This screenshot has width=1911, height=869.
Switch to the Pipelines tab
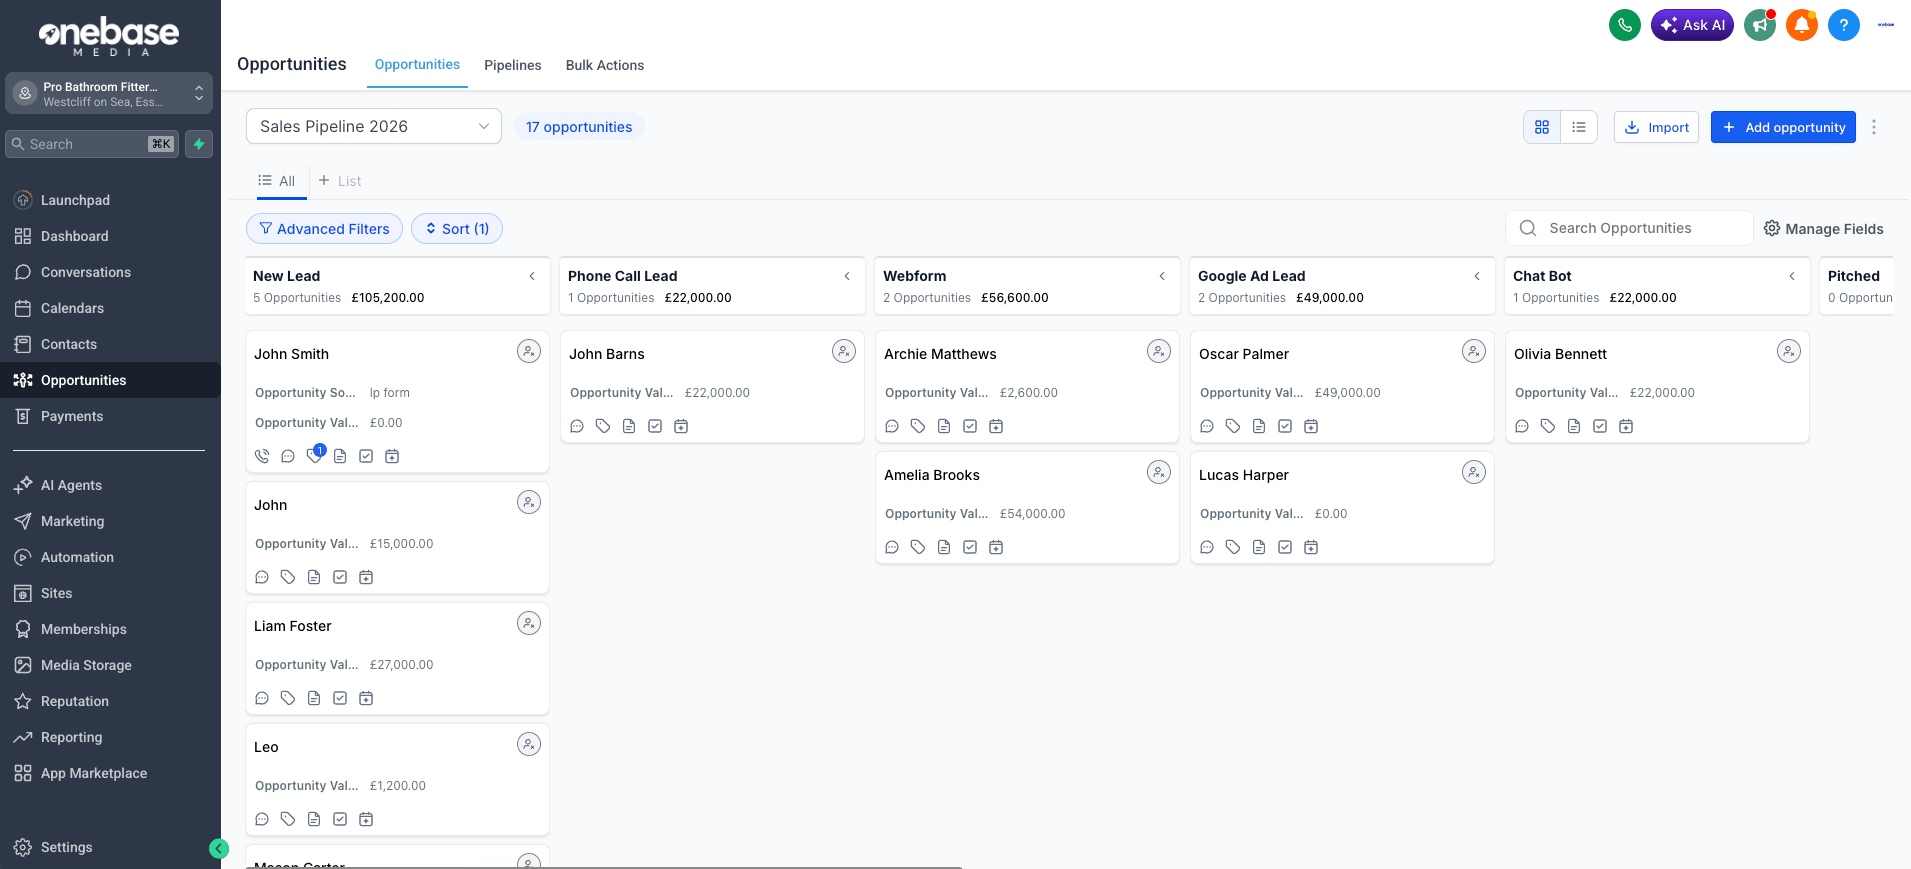[512, 65]
